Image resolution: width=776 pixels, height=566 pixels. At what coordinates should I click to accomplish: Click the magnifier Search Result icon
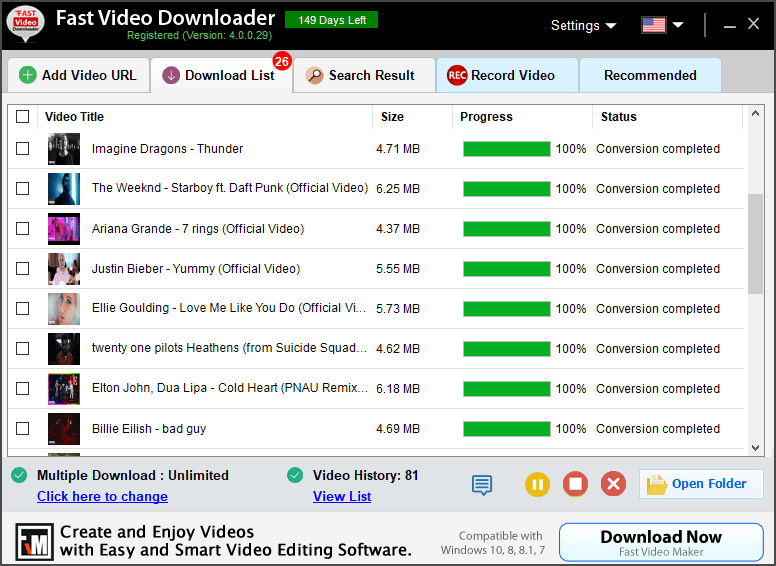tap(314, 75)
